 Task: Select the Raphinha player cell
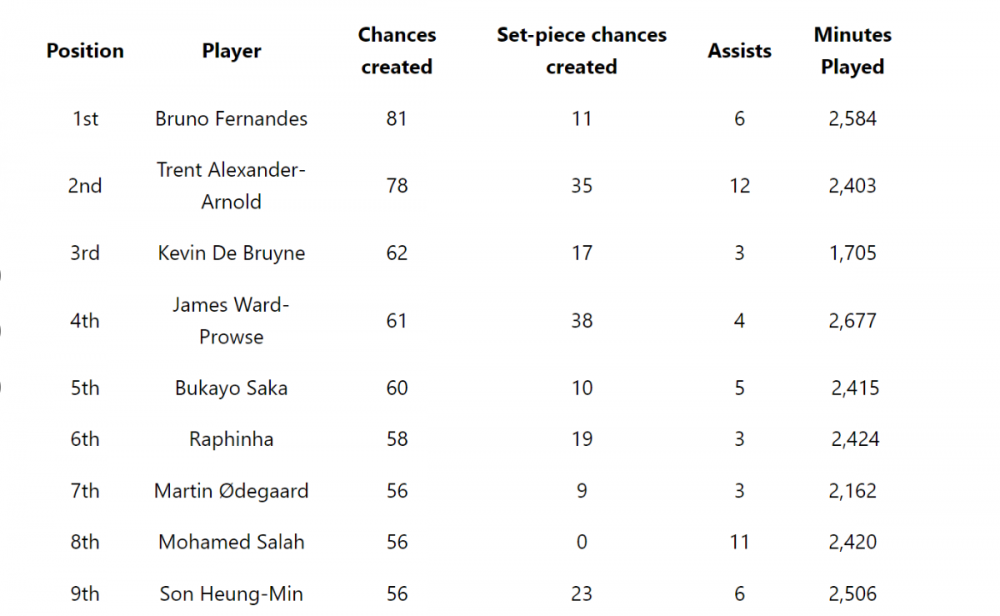[x=231, y=439]
